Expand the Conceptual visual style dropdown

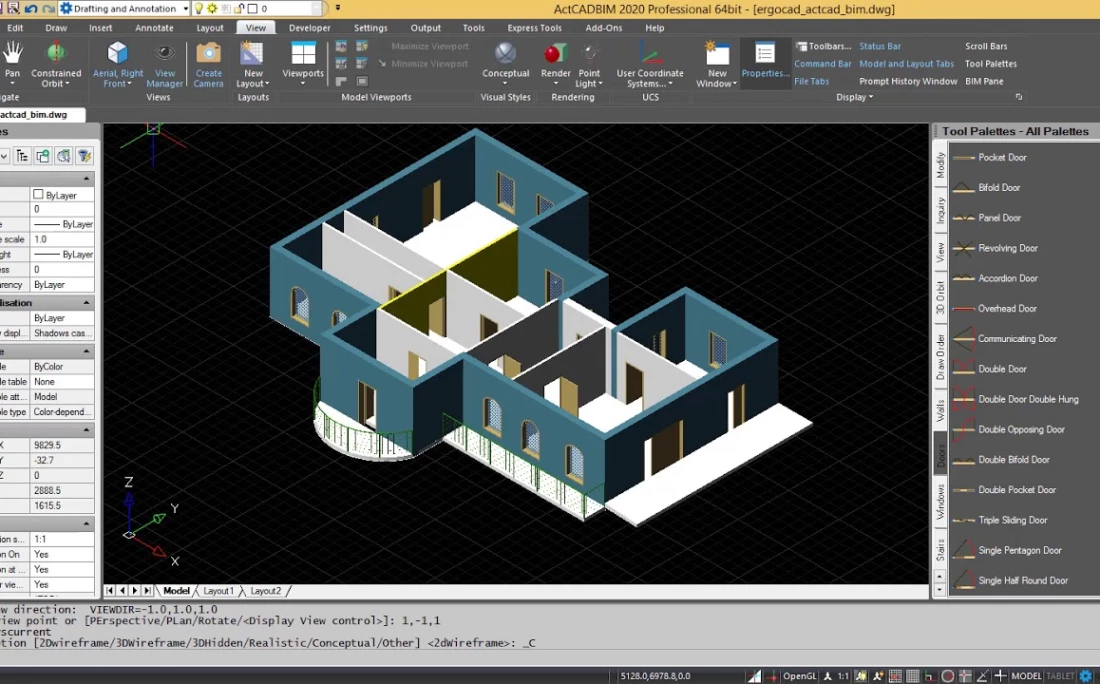click(x=506, y=84)
